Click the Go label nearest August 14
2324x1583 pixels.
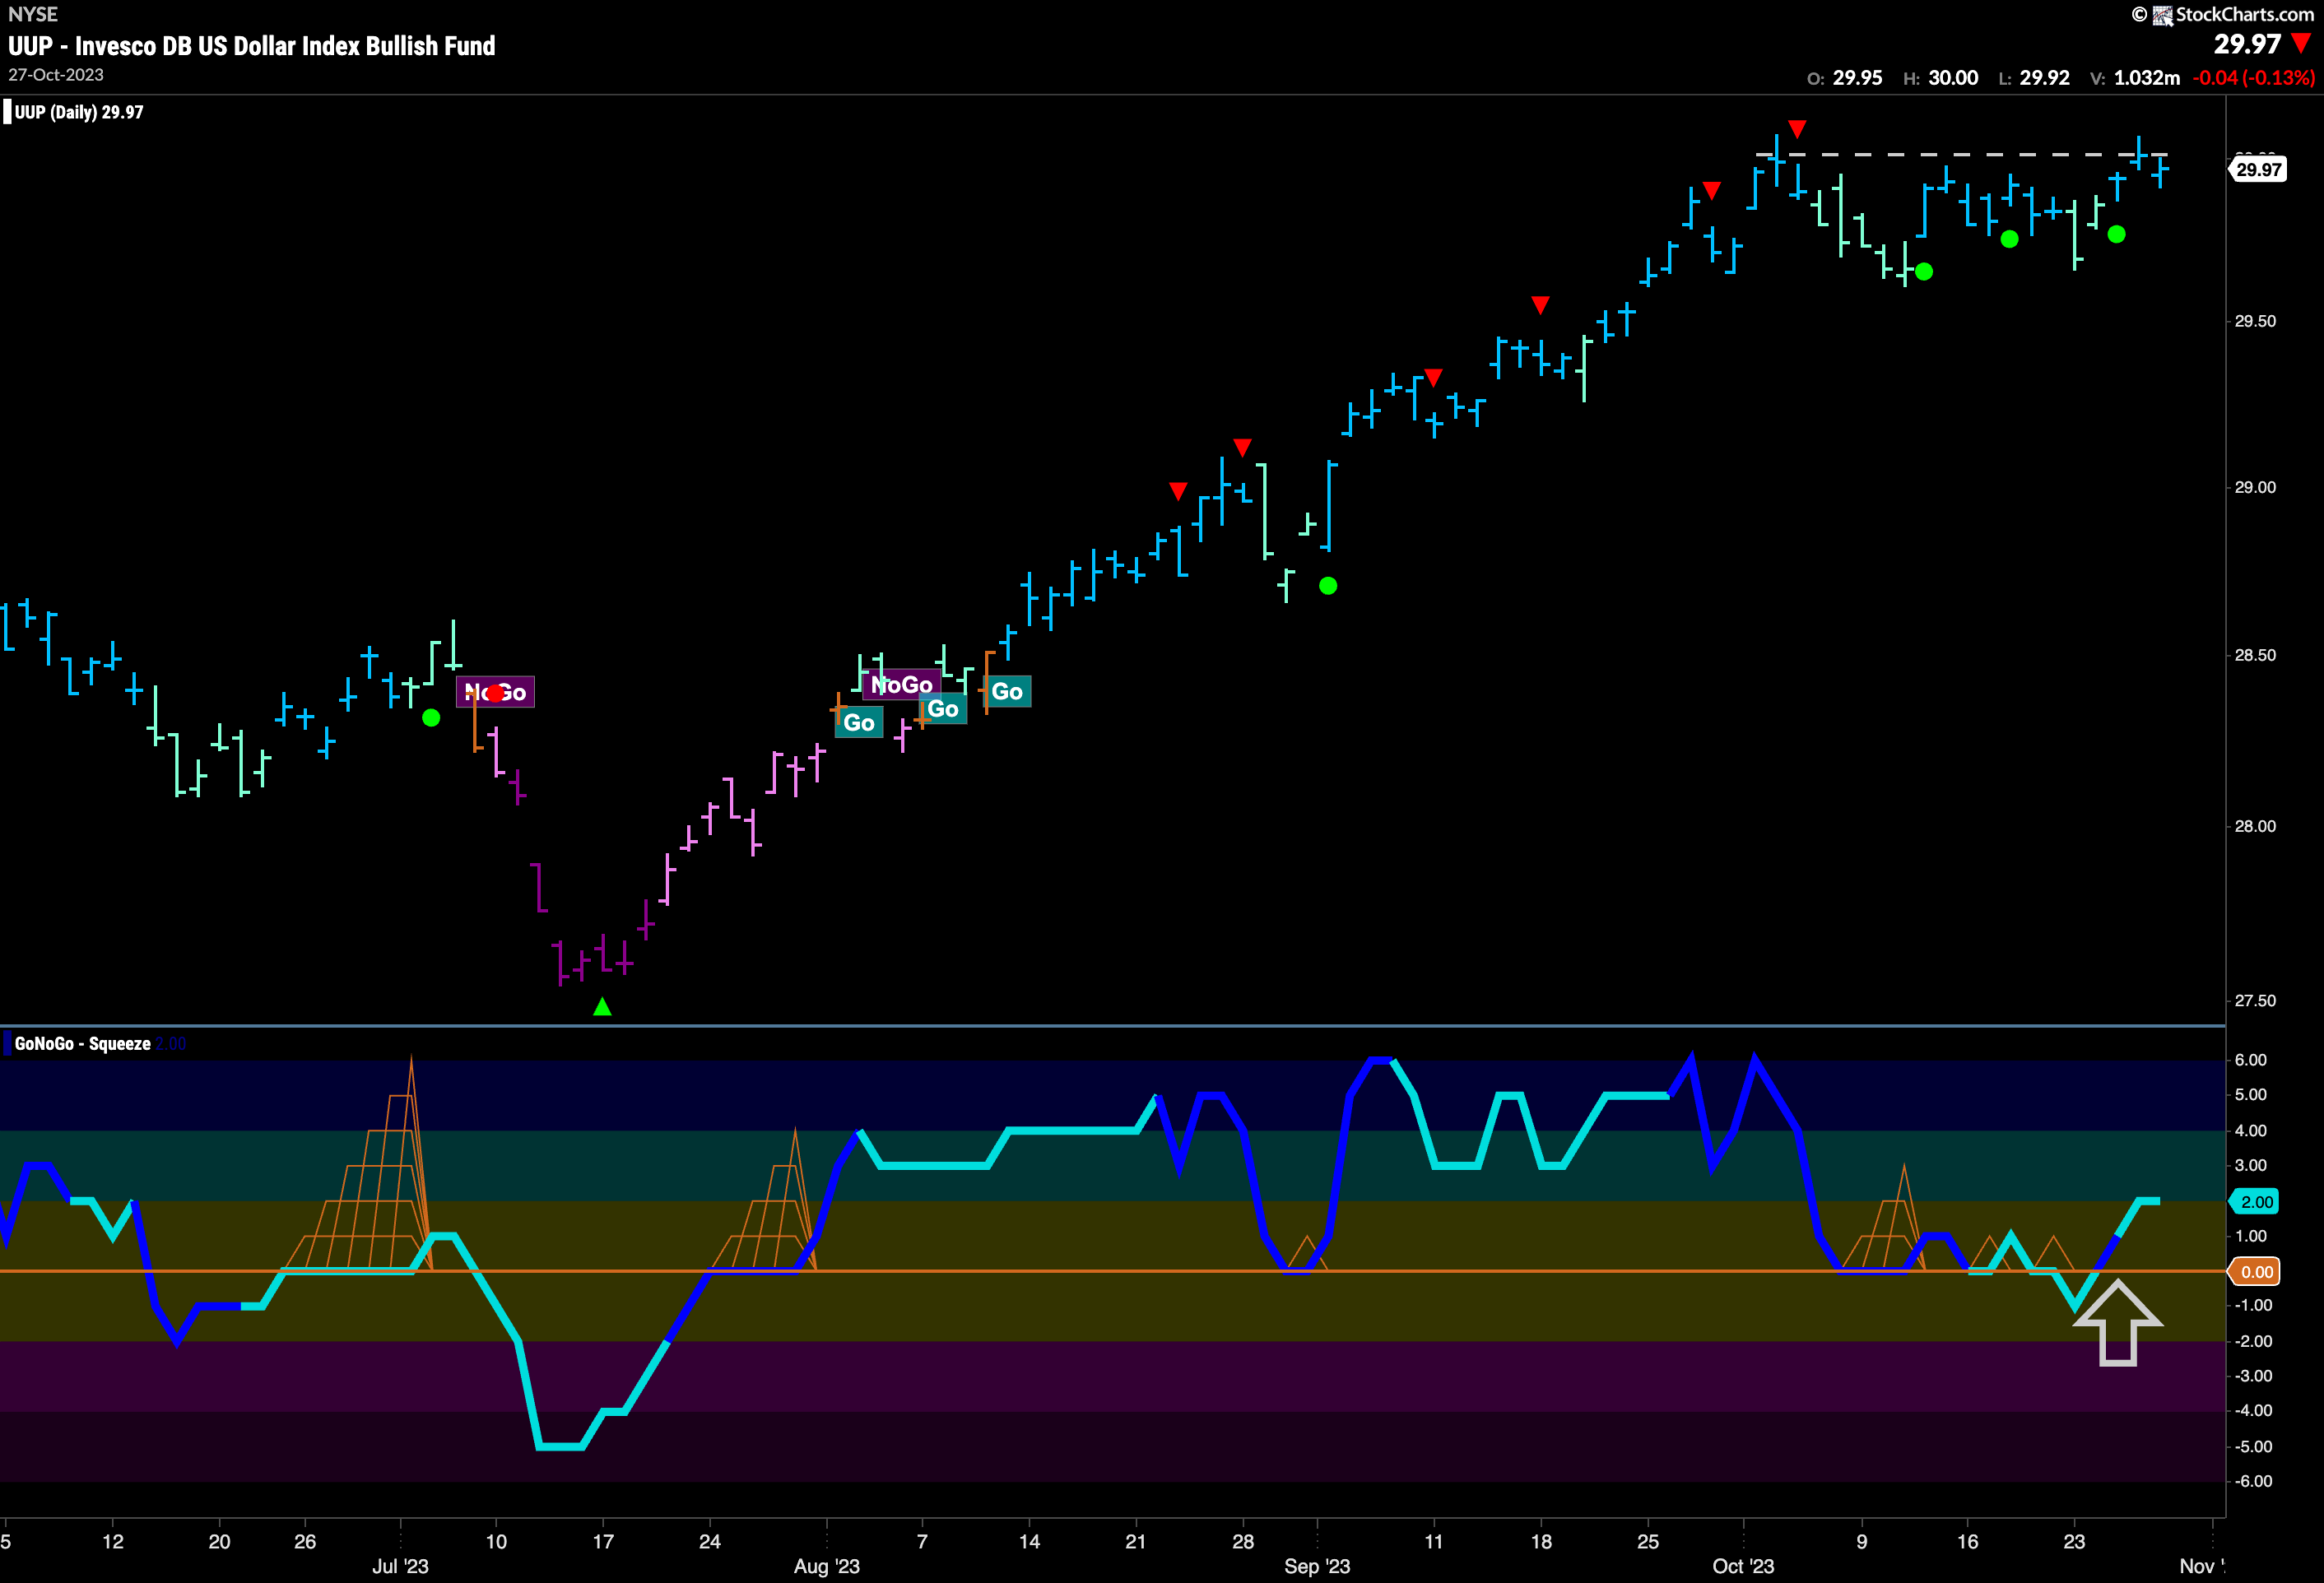(1007, 691)
